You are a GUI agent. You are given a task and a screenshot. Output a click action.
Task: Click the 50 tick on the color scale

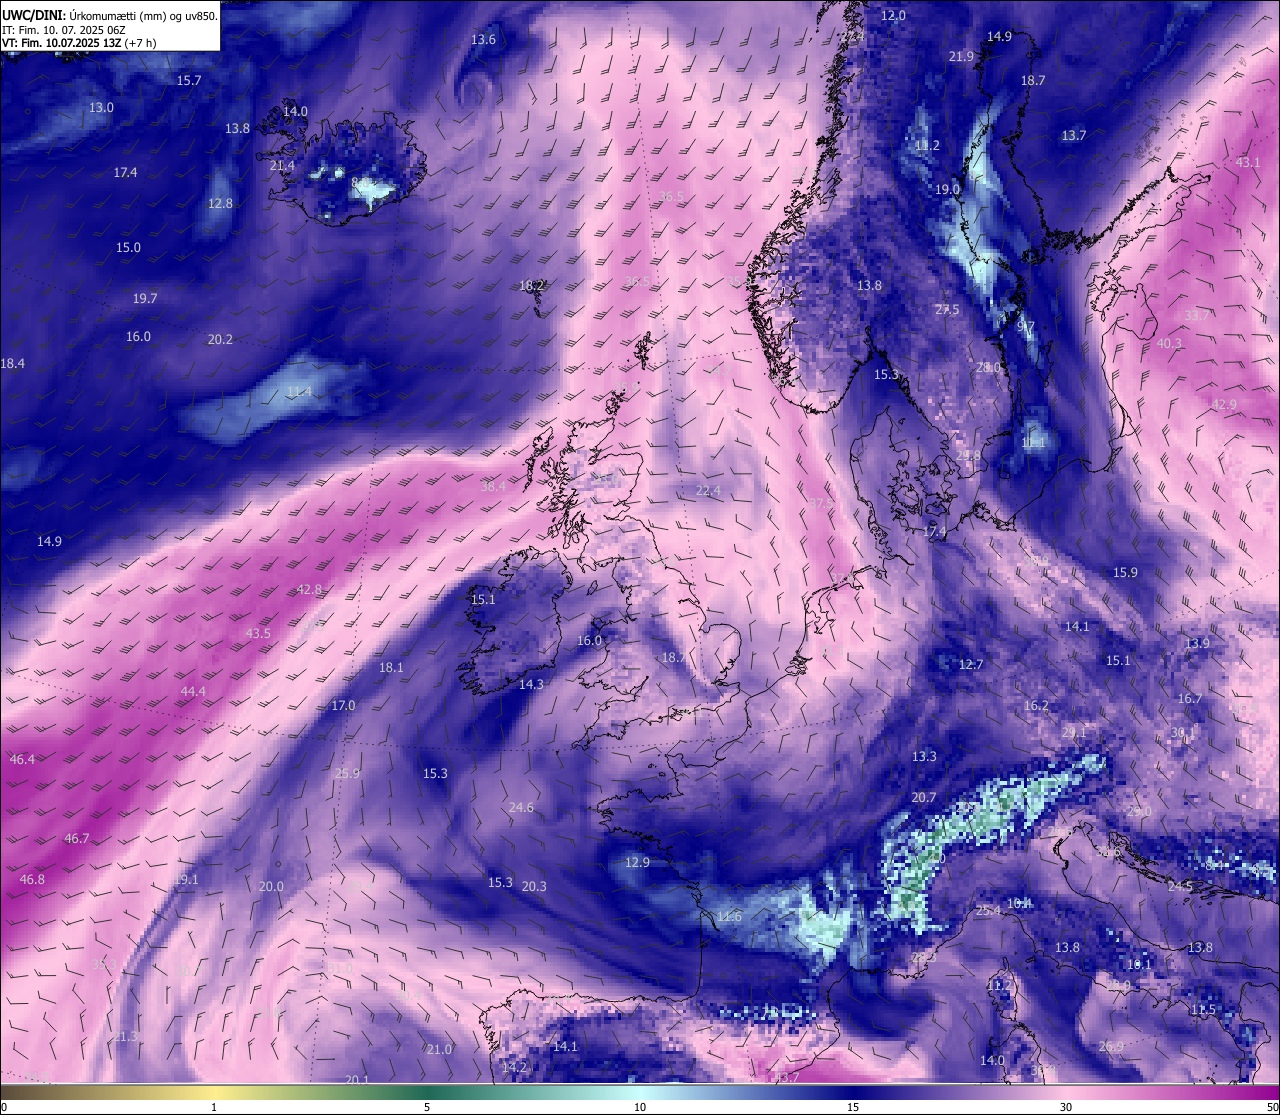coord(1272,1107)
